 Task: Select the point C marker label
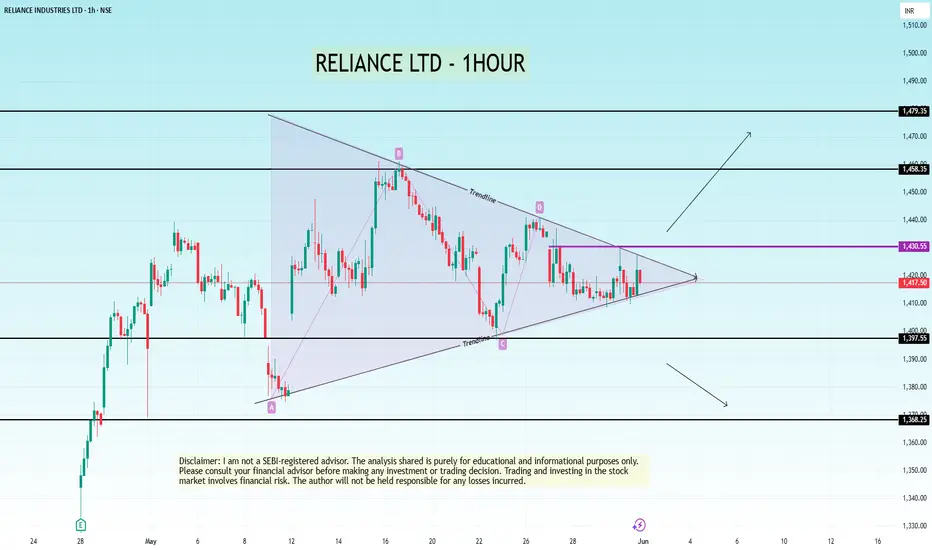502,344
